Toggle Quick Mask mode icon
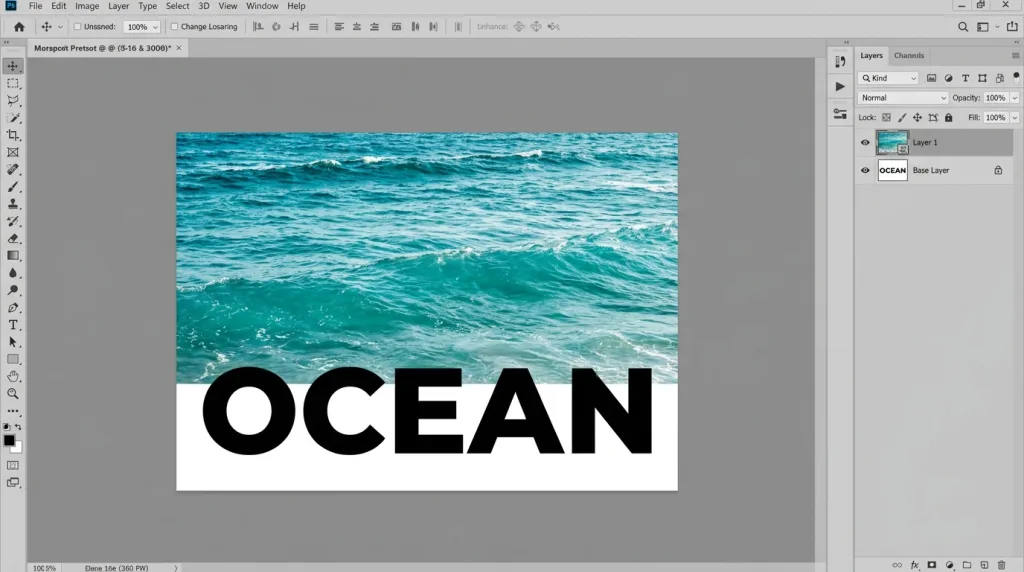Image resolution: width=1024 pixels, height=572 pixels. click(13, 466)
